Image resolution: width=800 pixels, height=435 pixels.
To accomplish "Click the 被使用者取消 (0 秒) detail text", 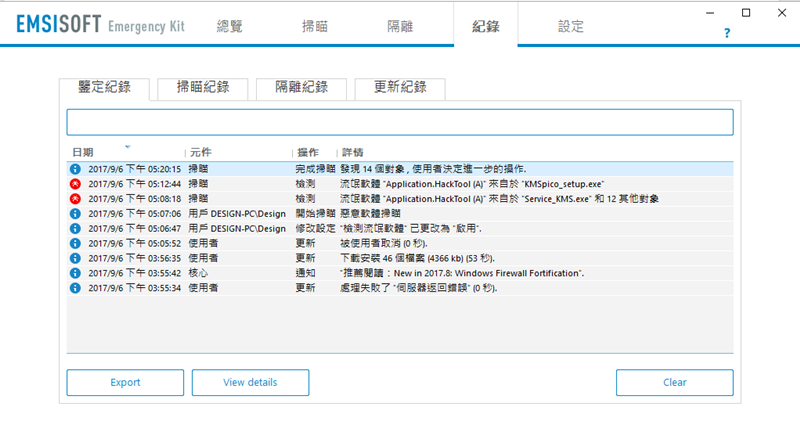I will 384,243.
